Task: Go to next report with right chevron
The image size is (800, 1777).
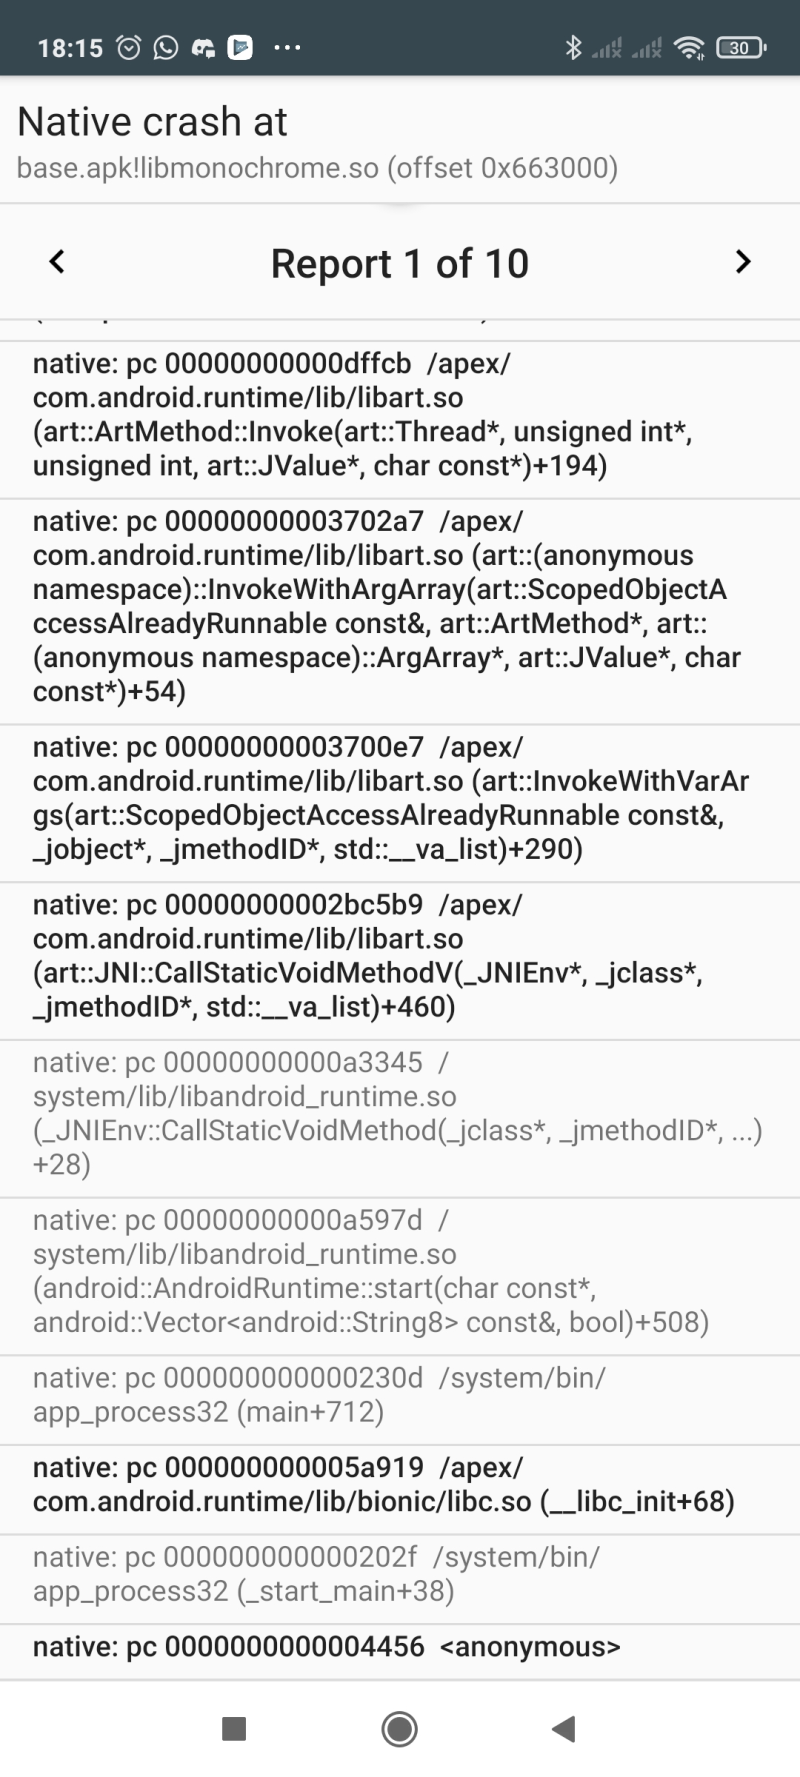Action: [x=742, y=262]
